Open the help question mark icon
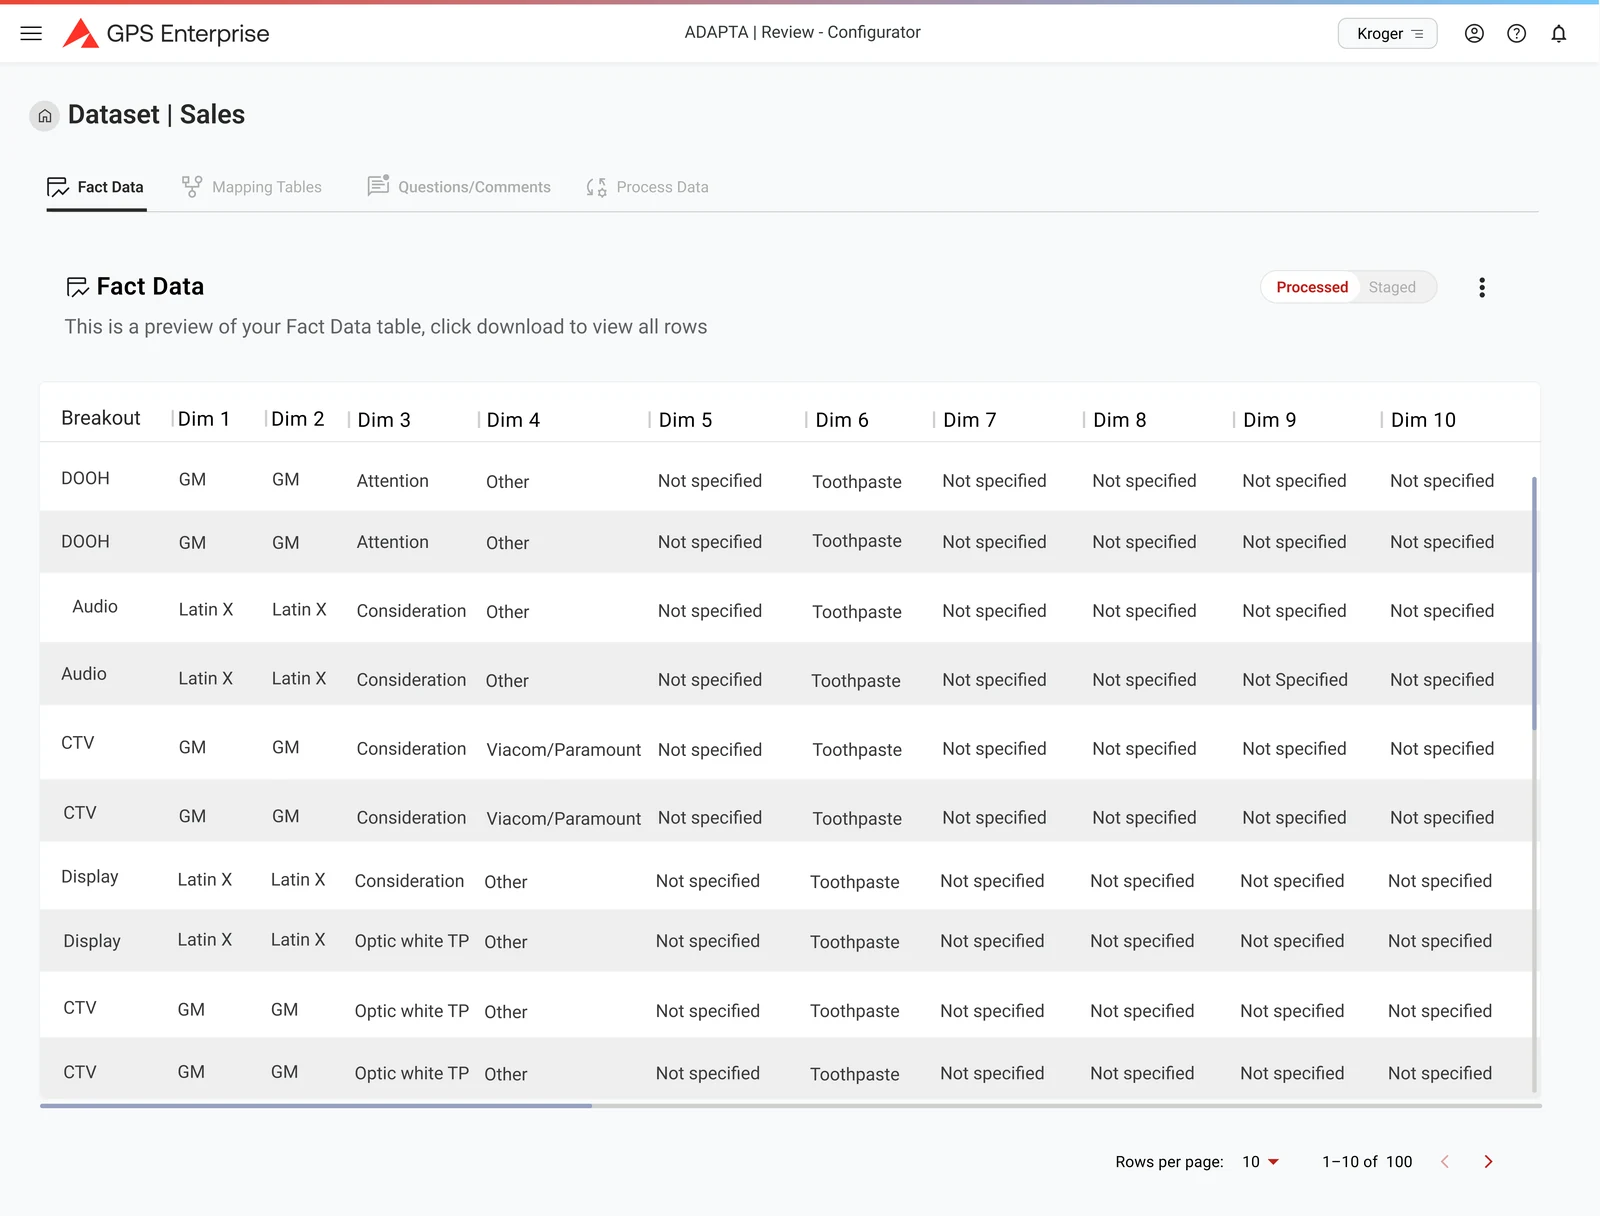The height and width of the screenshot is (1216, 1600). [1517, 33]
